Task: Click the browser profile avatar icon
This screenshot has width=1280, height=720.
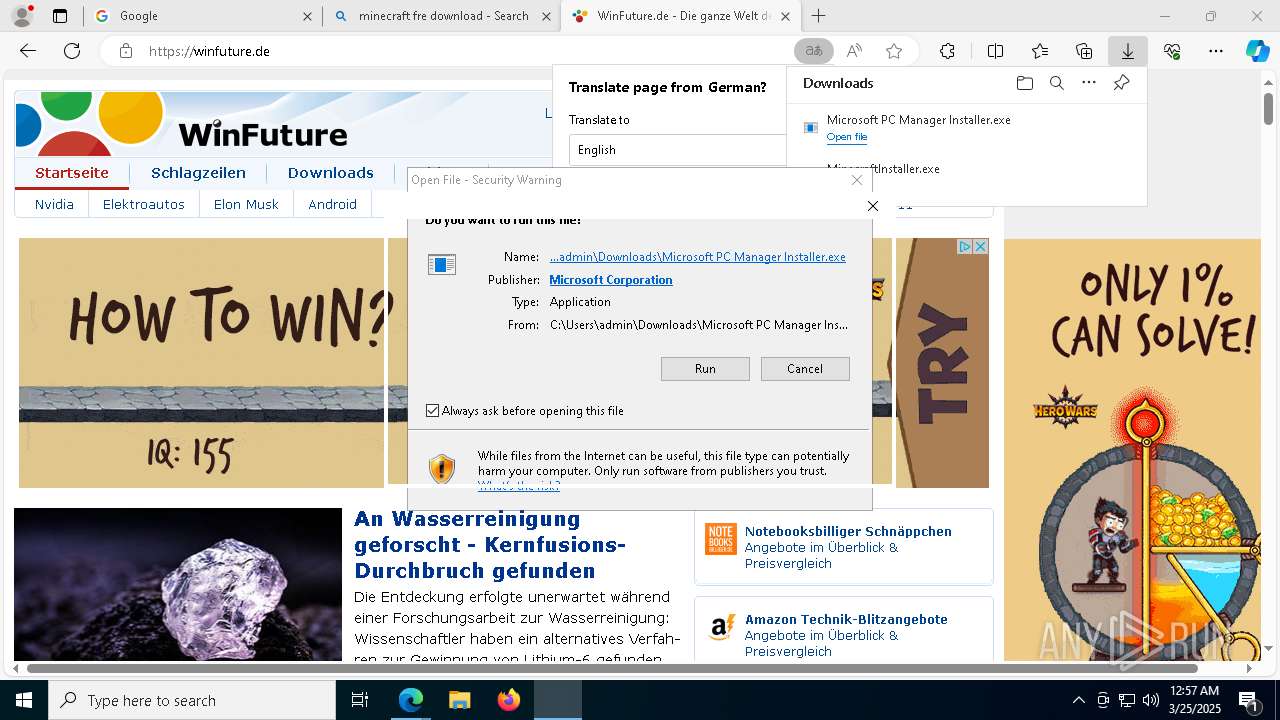Action: pos(22,16)
